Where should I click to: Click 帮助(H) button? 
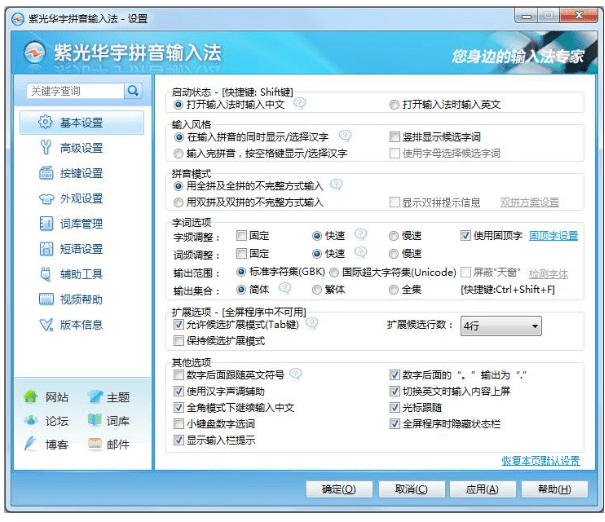click(x=555, y=489)
